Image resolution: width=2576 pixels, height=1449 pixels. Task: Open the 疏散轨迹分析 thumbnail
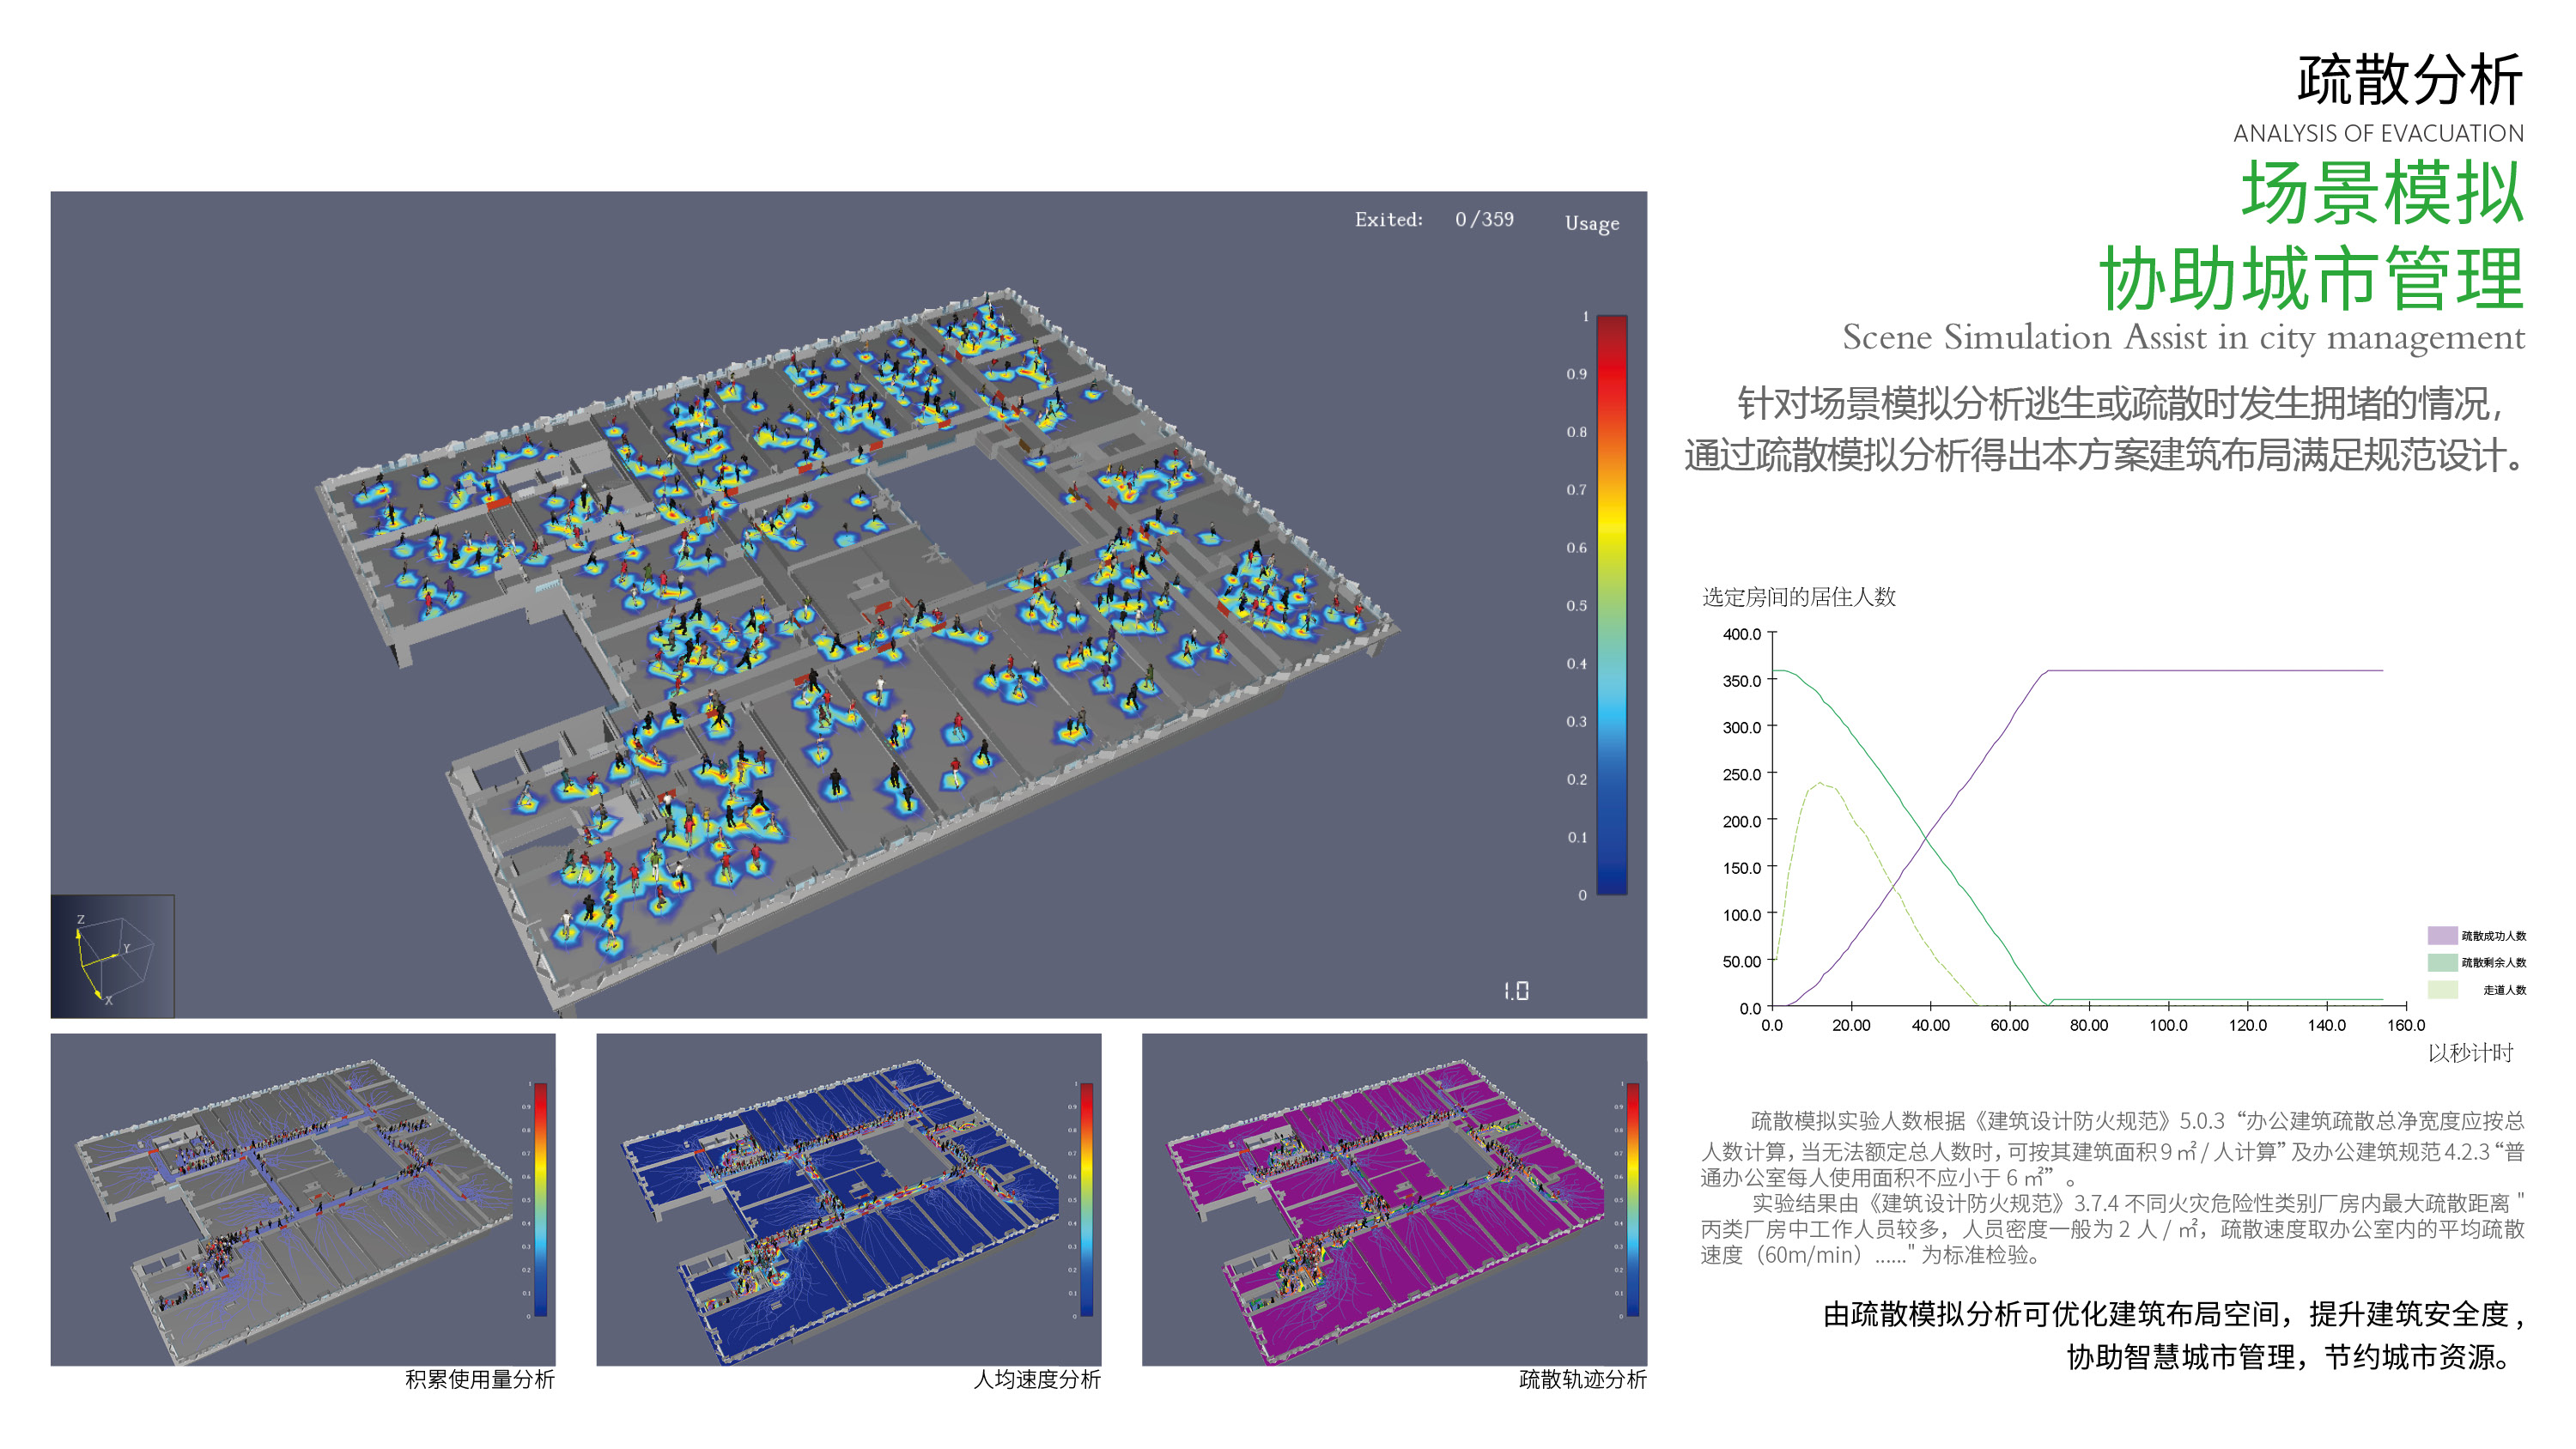click(x=1394, y=1199)
